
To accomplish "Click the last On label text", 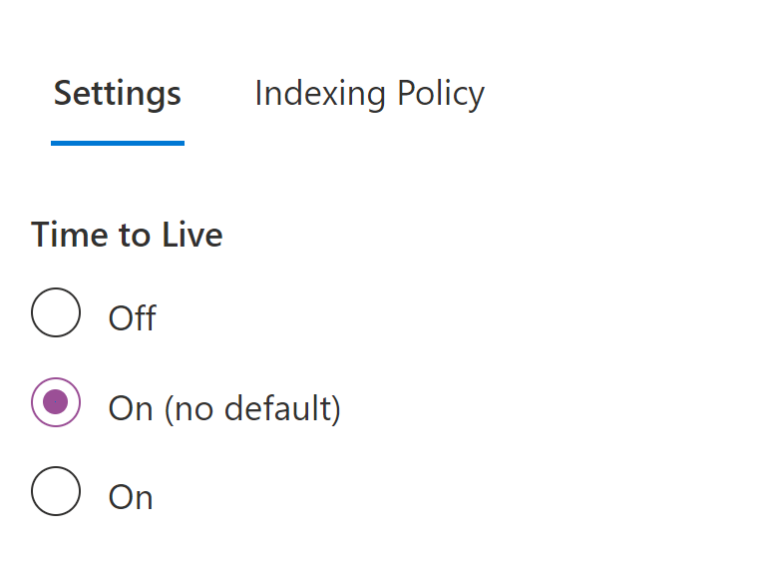I will click(130, 497).
